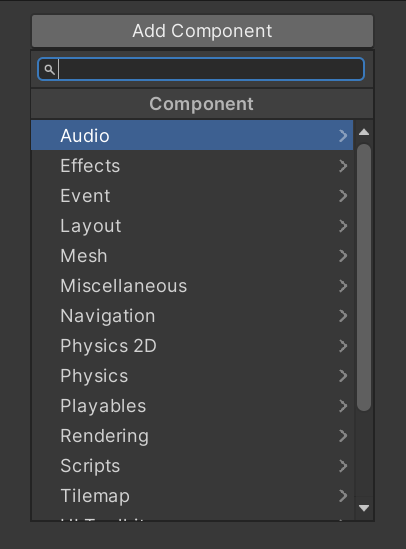
Task: Open the Audio component category
Action: 192,135
